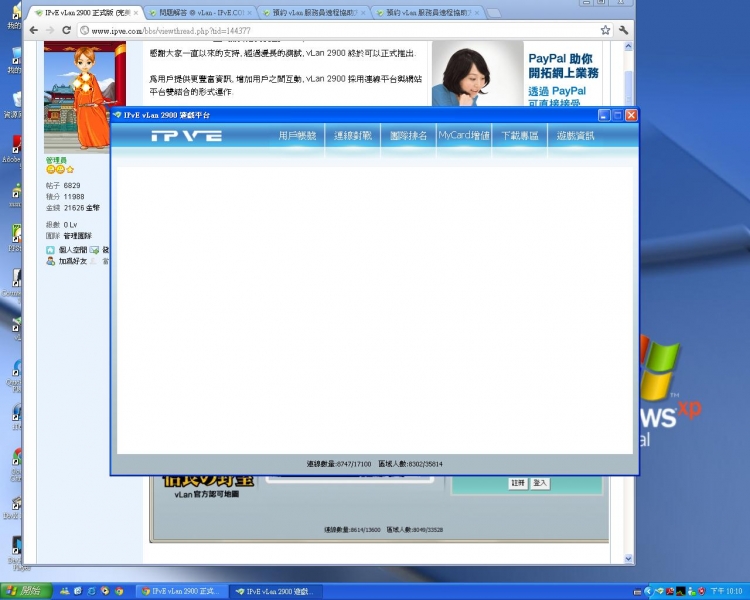Screen dimensions: 750x600
Task: Click the forum admin avatar image
Action: (85, 97)
